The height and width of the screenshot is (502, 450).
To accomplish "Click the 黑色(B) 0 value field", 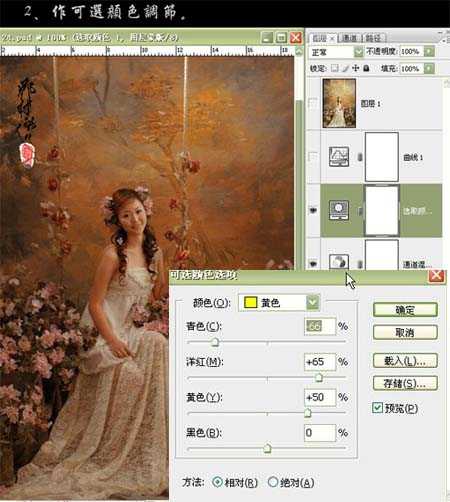I will pos(320,433).
